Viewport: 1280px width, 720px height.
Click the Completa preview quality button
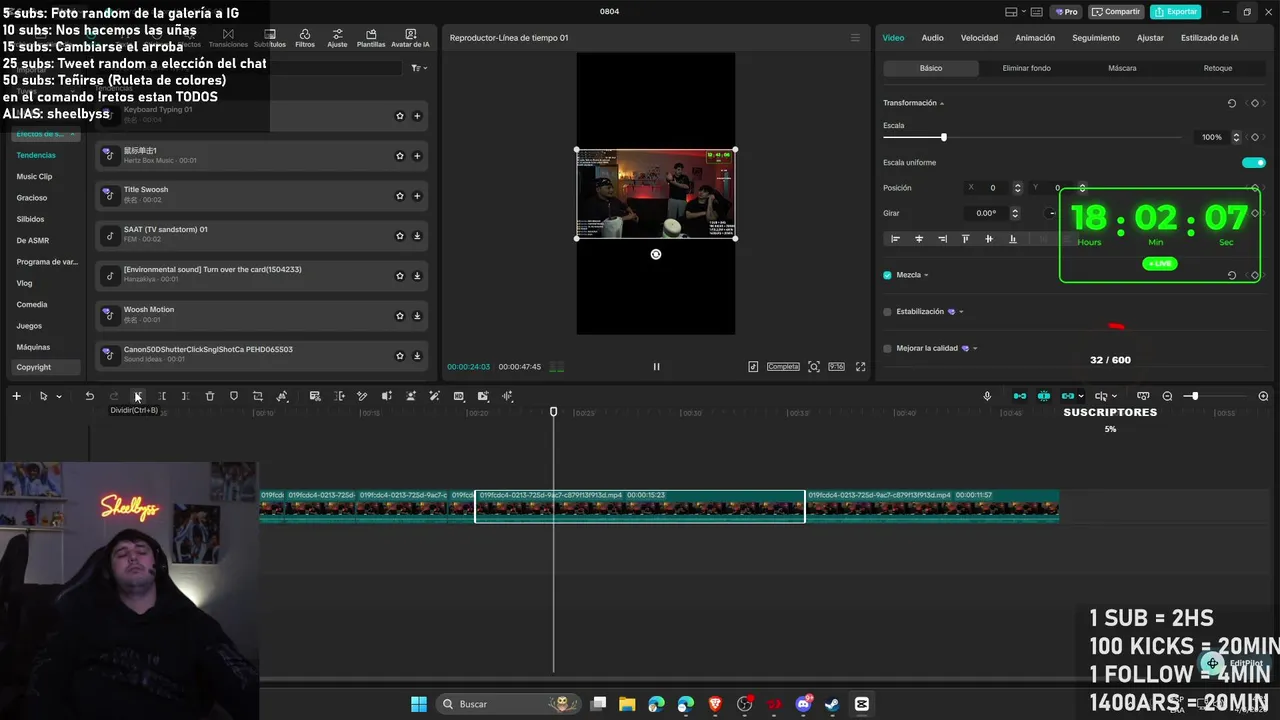783,367
